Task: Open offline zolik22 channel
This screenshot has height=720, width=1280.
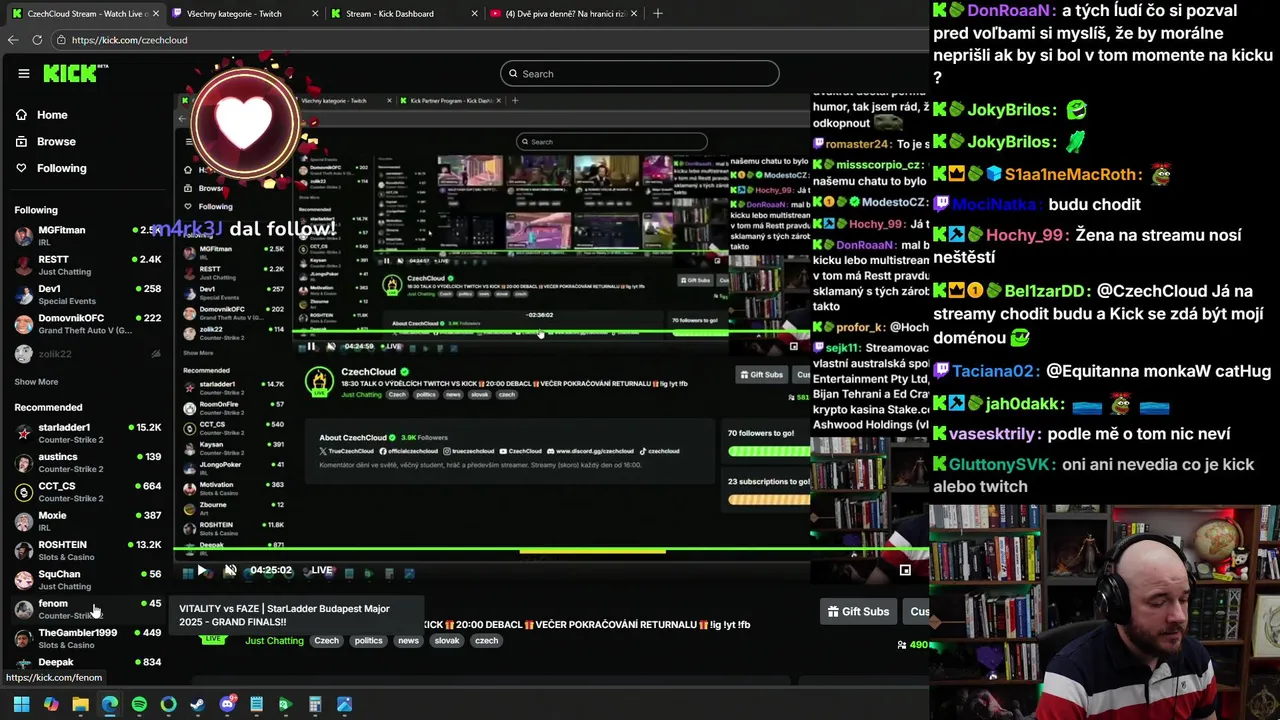Action: (x=88, y=354)
